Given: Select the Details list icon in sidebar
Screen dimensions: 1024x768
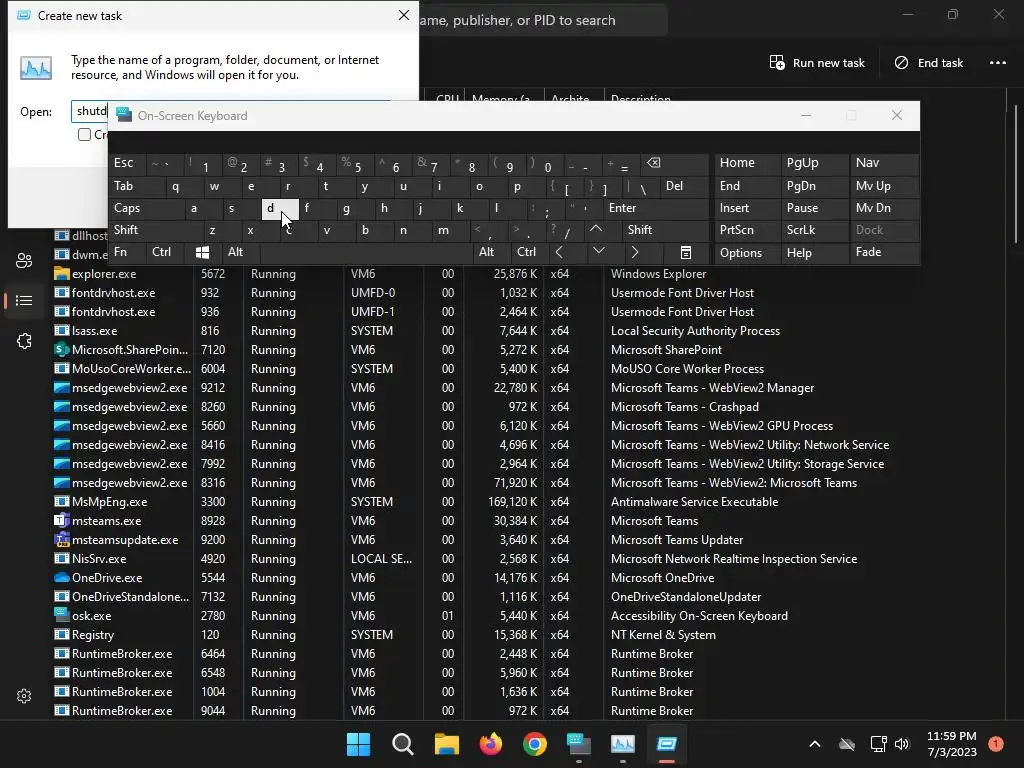Looking at the screenshot, I should [24, 300].
